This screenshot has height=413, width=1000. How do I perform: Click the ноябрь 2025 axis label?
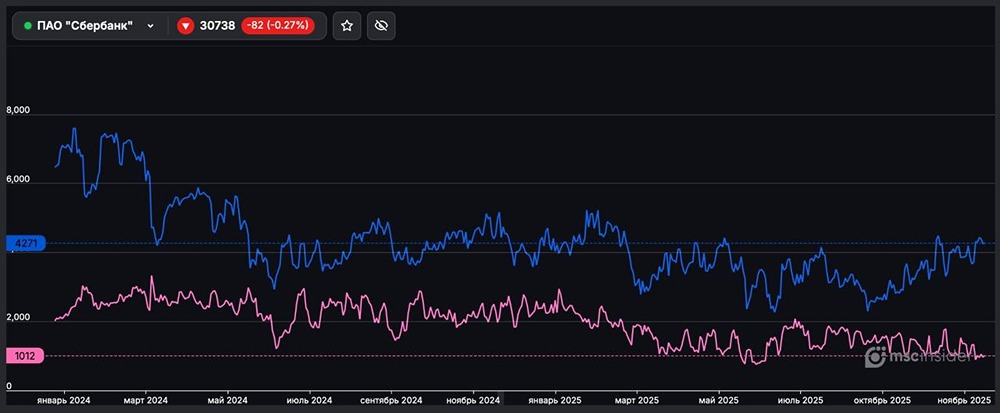point(962,399)
